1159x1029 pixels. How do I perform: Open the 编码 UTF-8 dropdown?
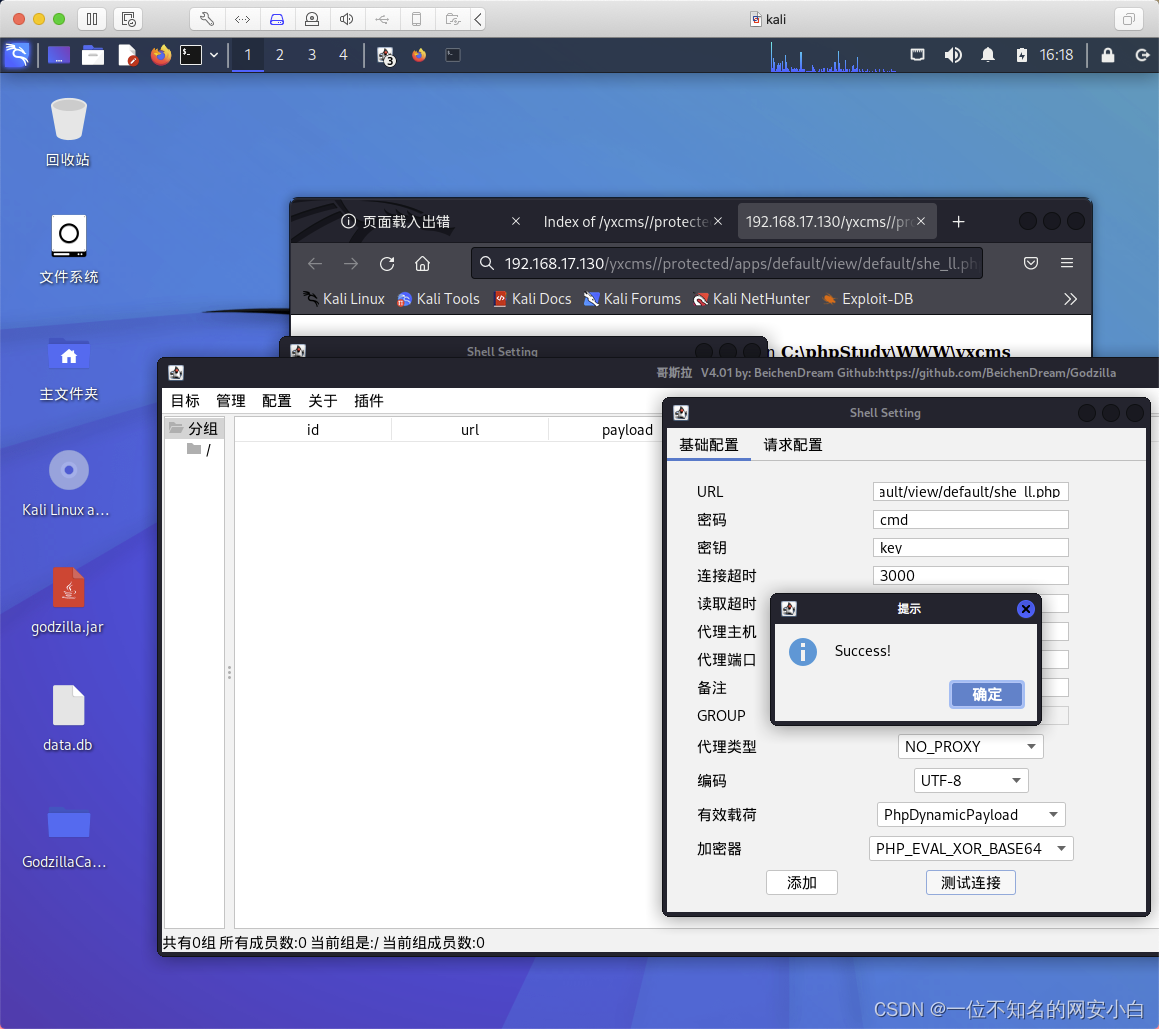[x=971, y=781]
